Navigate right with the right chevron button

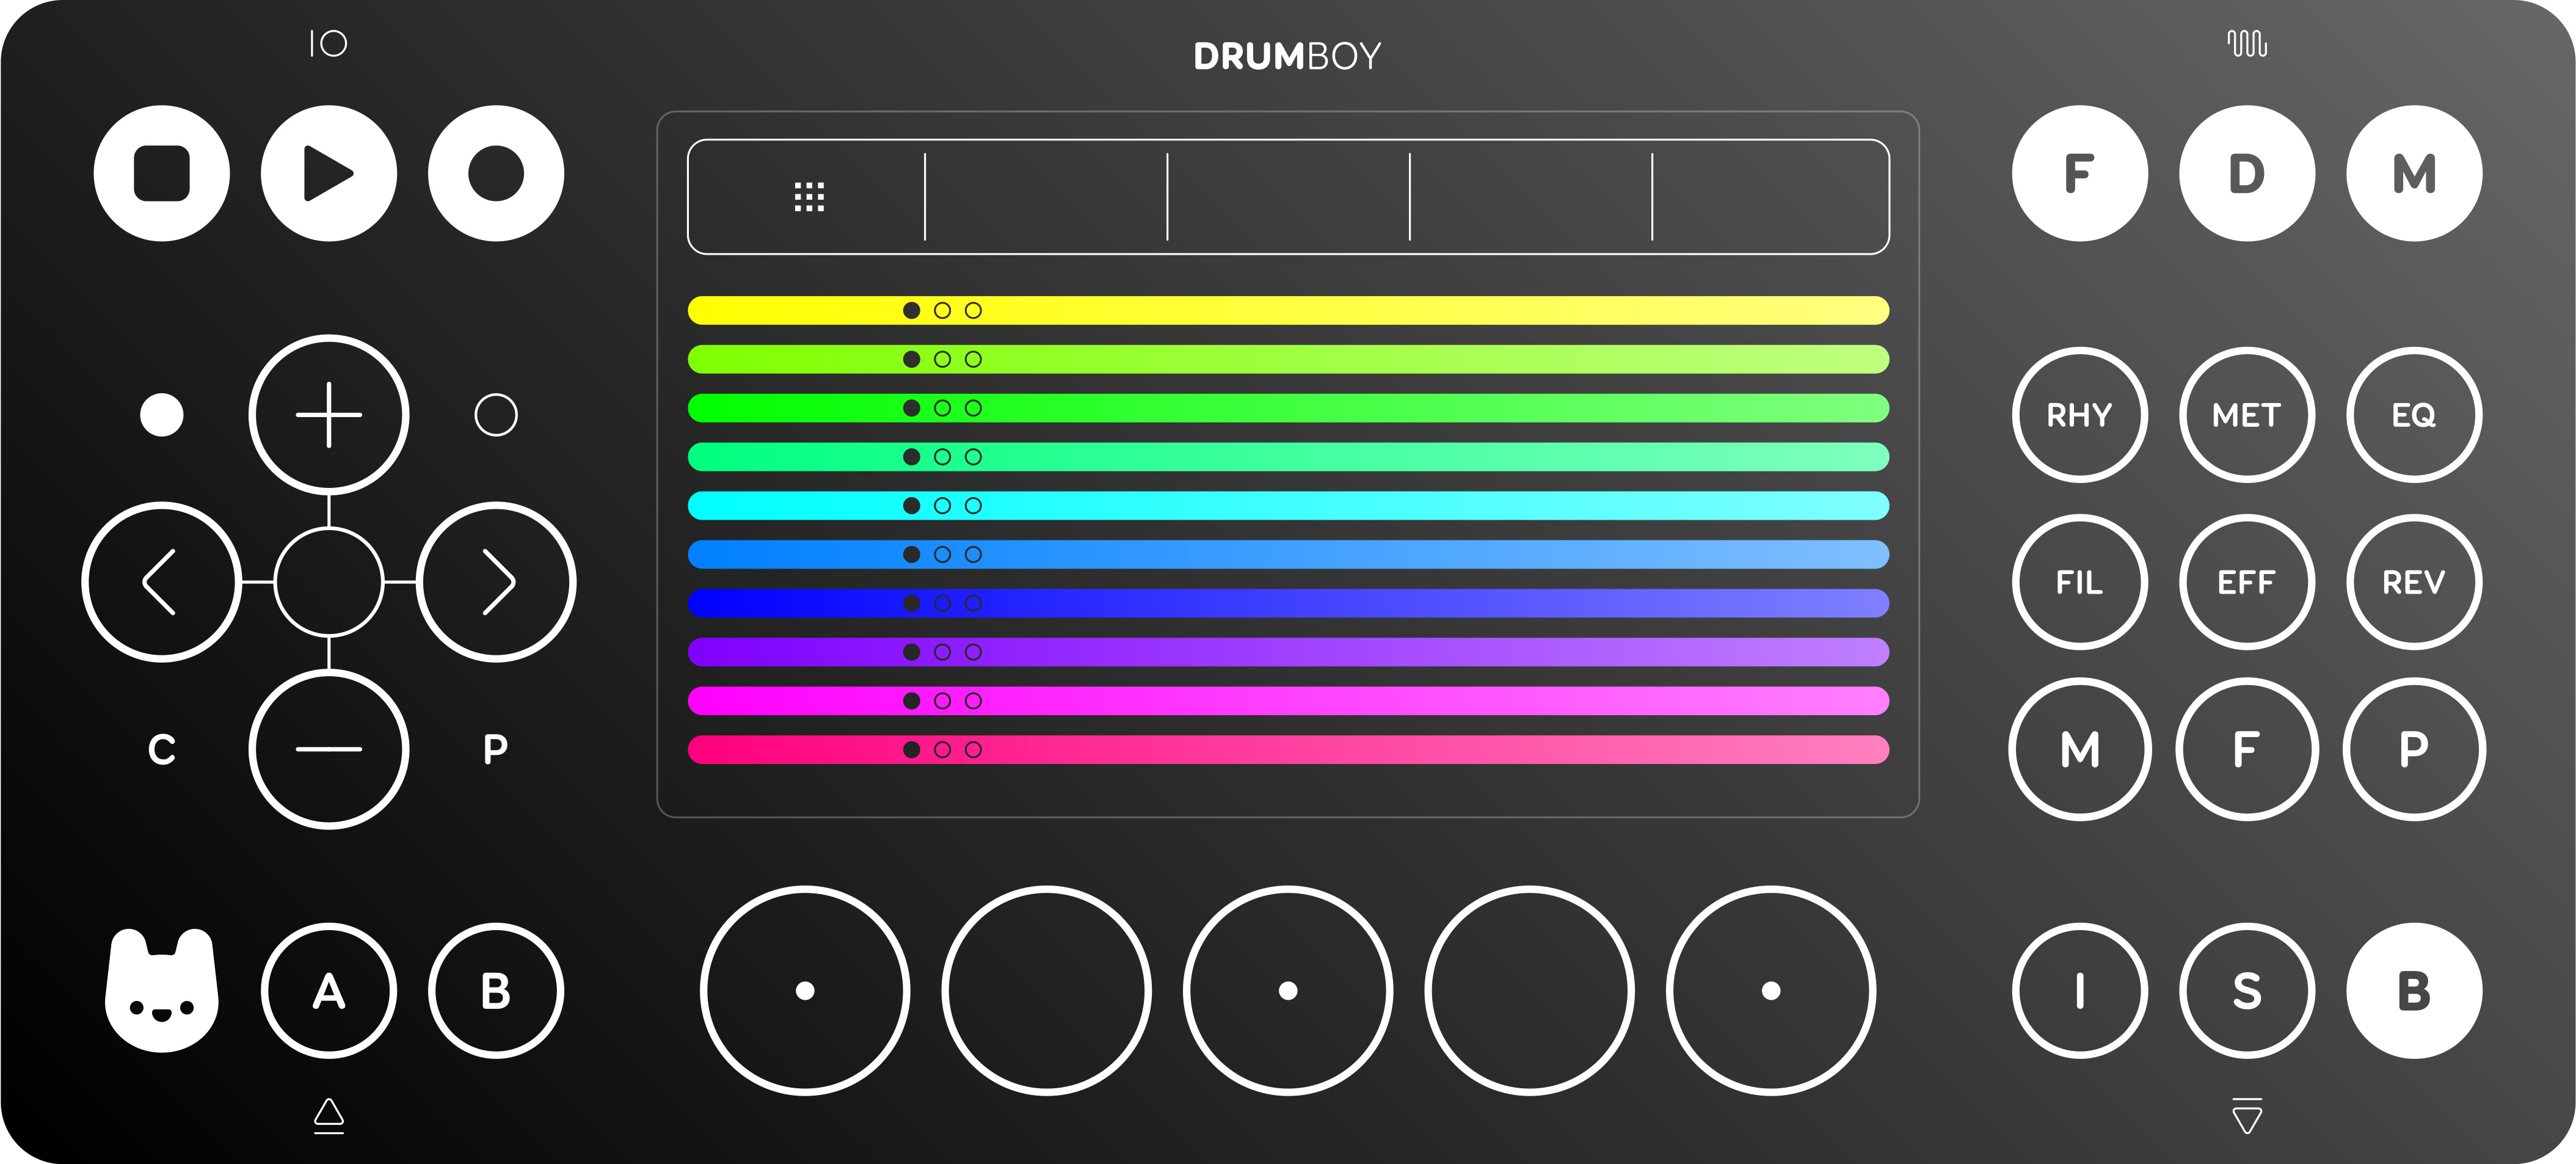[496, 582]
